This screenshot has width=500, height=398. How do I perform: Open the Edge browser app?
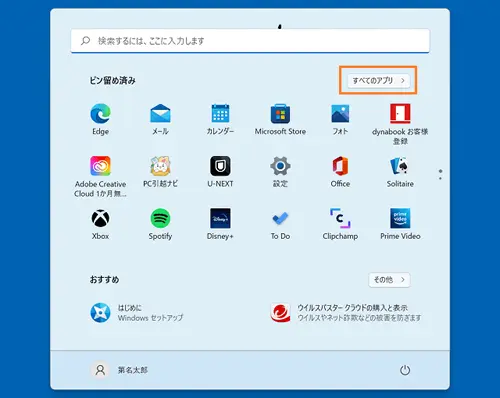[x=100, y=119]
